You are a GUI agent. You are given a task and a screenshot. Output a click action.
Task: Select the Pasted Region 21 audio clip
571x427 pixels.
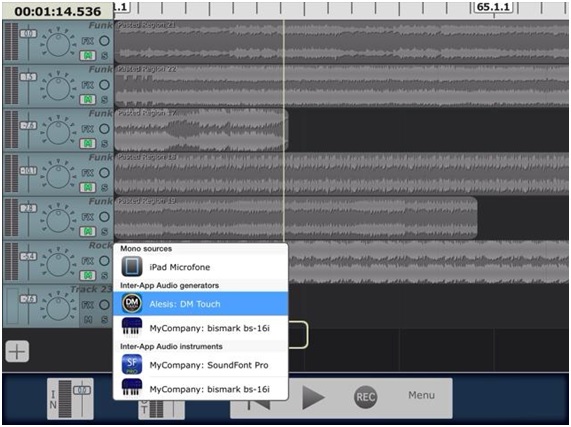click(342, 42)
